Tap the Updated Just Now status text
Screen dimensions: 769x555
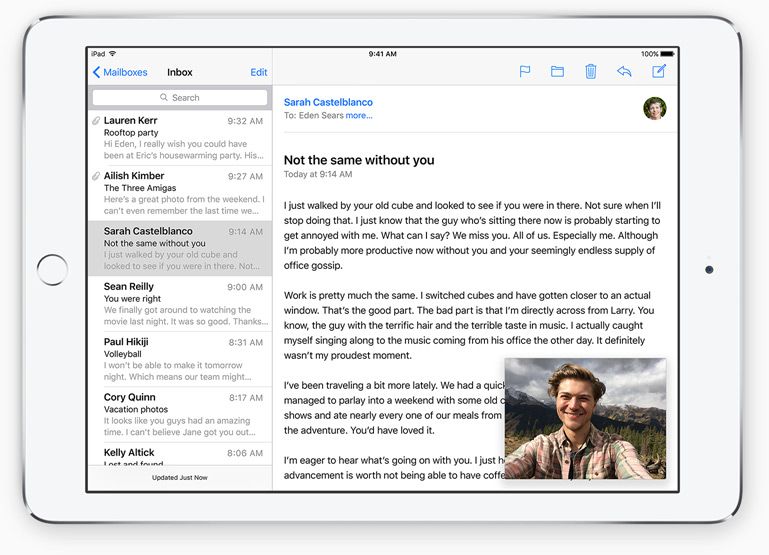(x=179, y=478)
